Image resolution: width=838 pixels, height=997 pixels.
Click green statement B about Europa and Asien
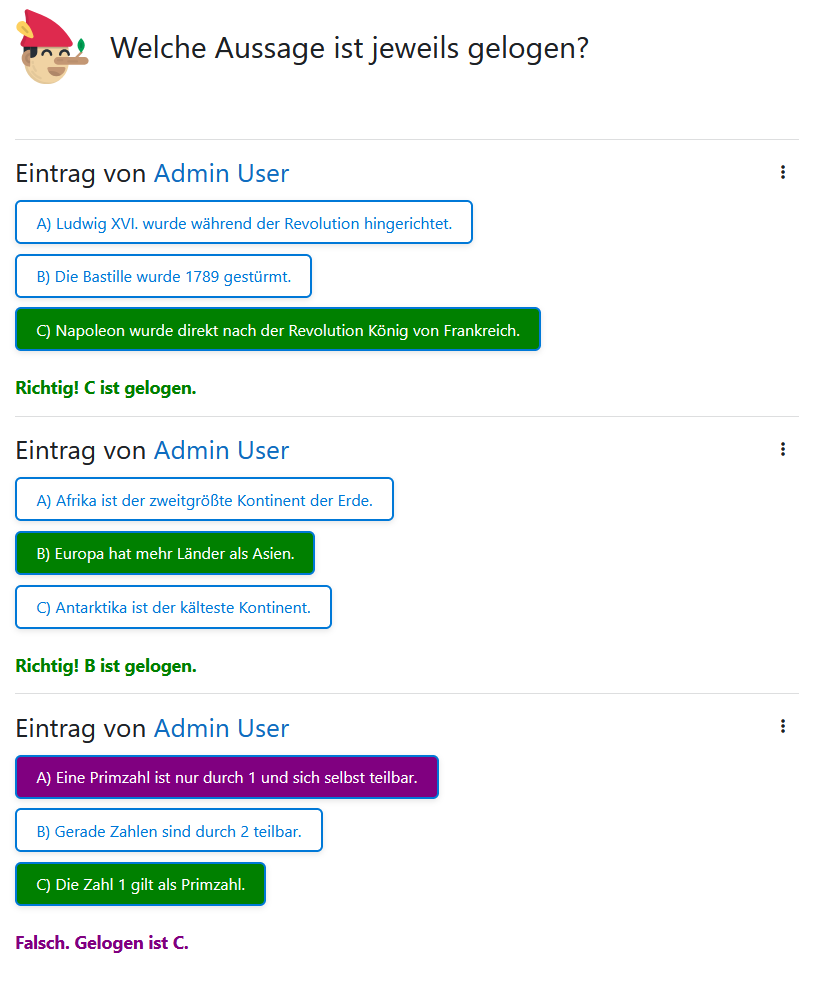pos(165,553)
